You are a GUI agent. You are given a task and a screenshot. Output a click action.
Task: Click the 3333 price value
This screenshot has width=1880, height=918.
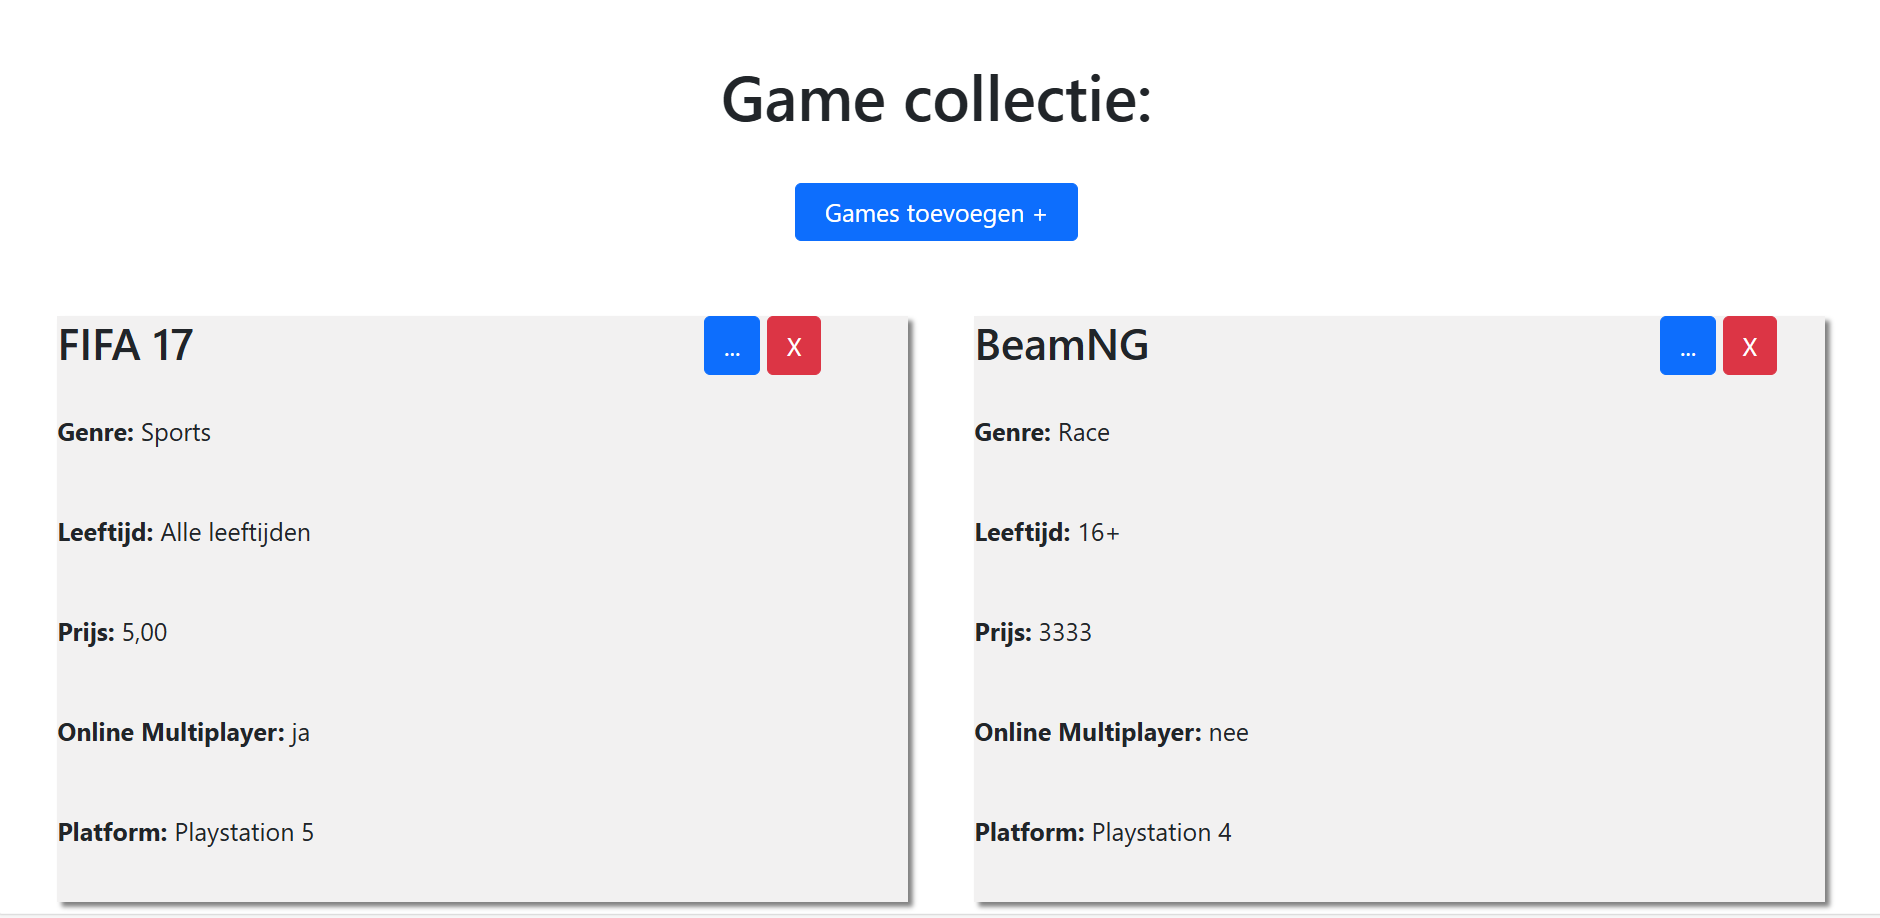tap(1065, 633)
